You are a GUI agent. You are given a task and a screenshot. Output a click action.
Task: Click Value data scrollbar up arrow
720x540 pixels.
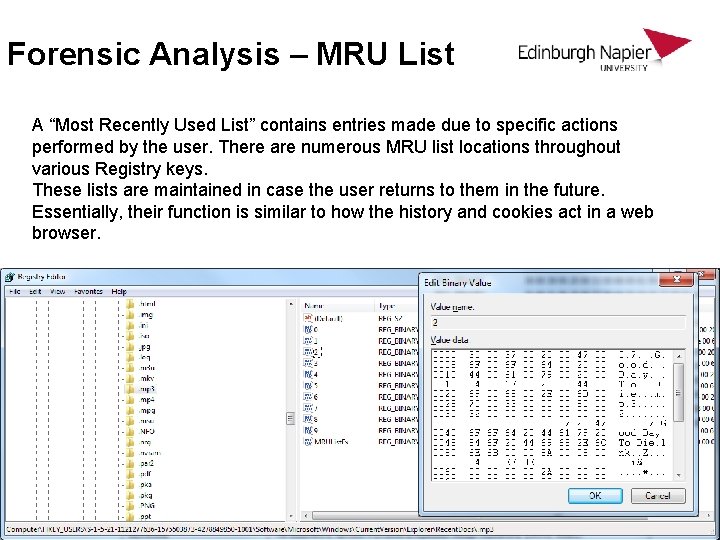tap(679, 356)
